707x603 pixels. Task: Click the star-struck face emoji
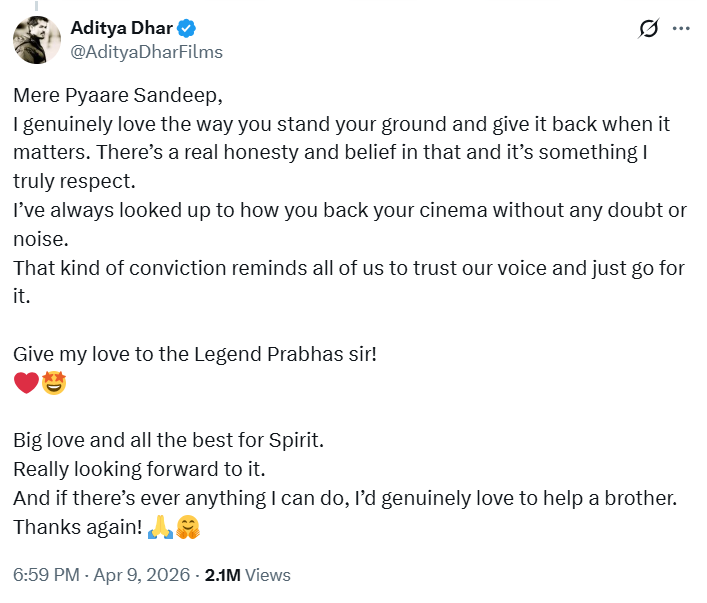[x=53, y=382]
